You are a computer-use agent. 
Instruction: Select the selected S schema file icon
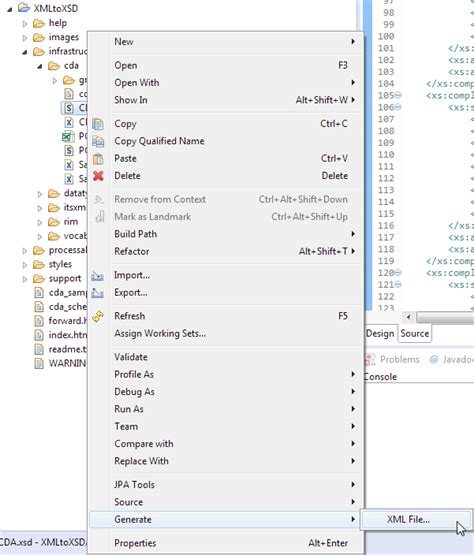(x=69, y=108)
